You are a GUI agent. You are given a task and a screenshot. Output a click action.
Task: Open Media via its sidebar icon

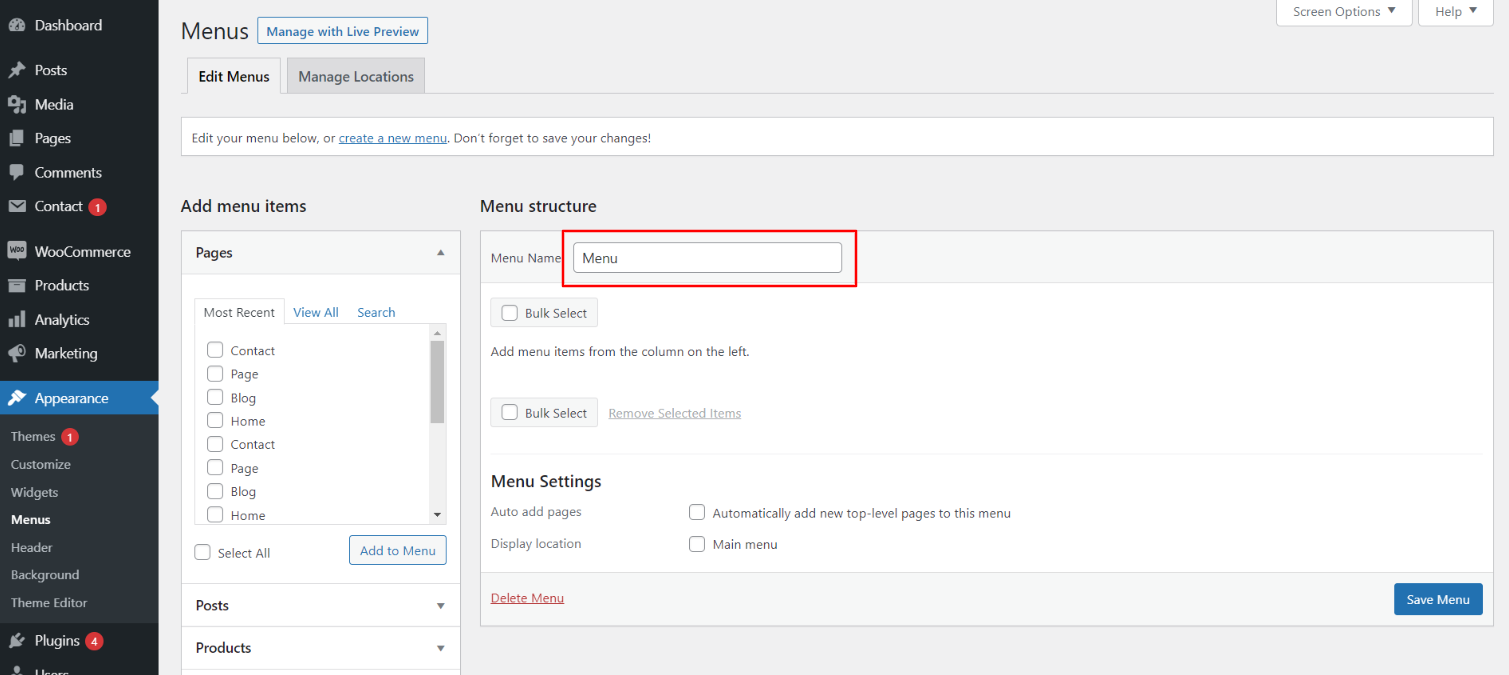(x=16, y=104)
